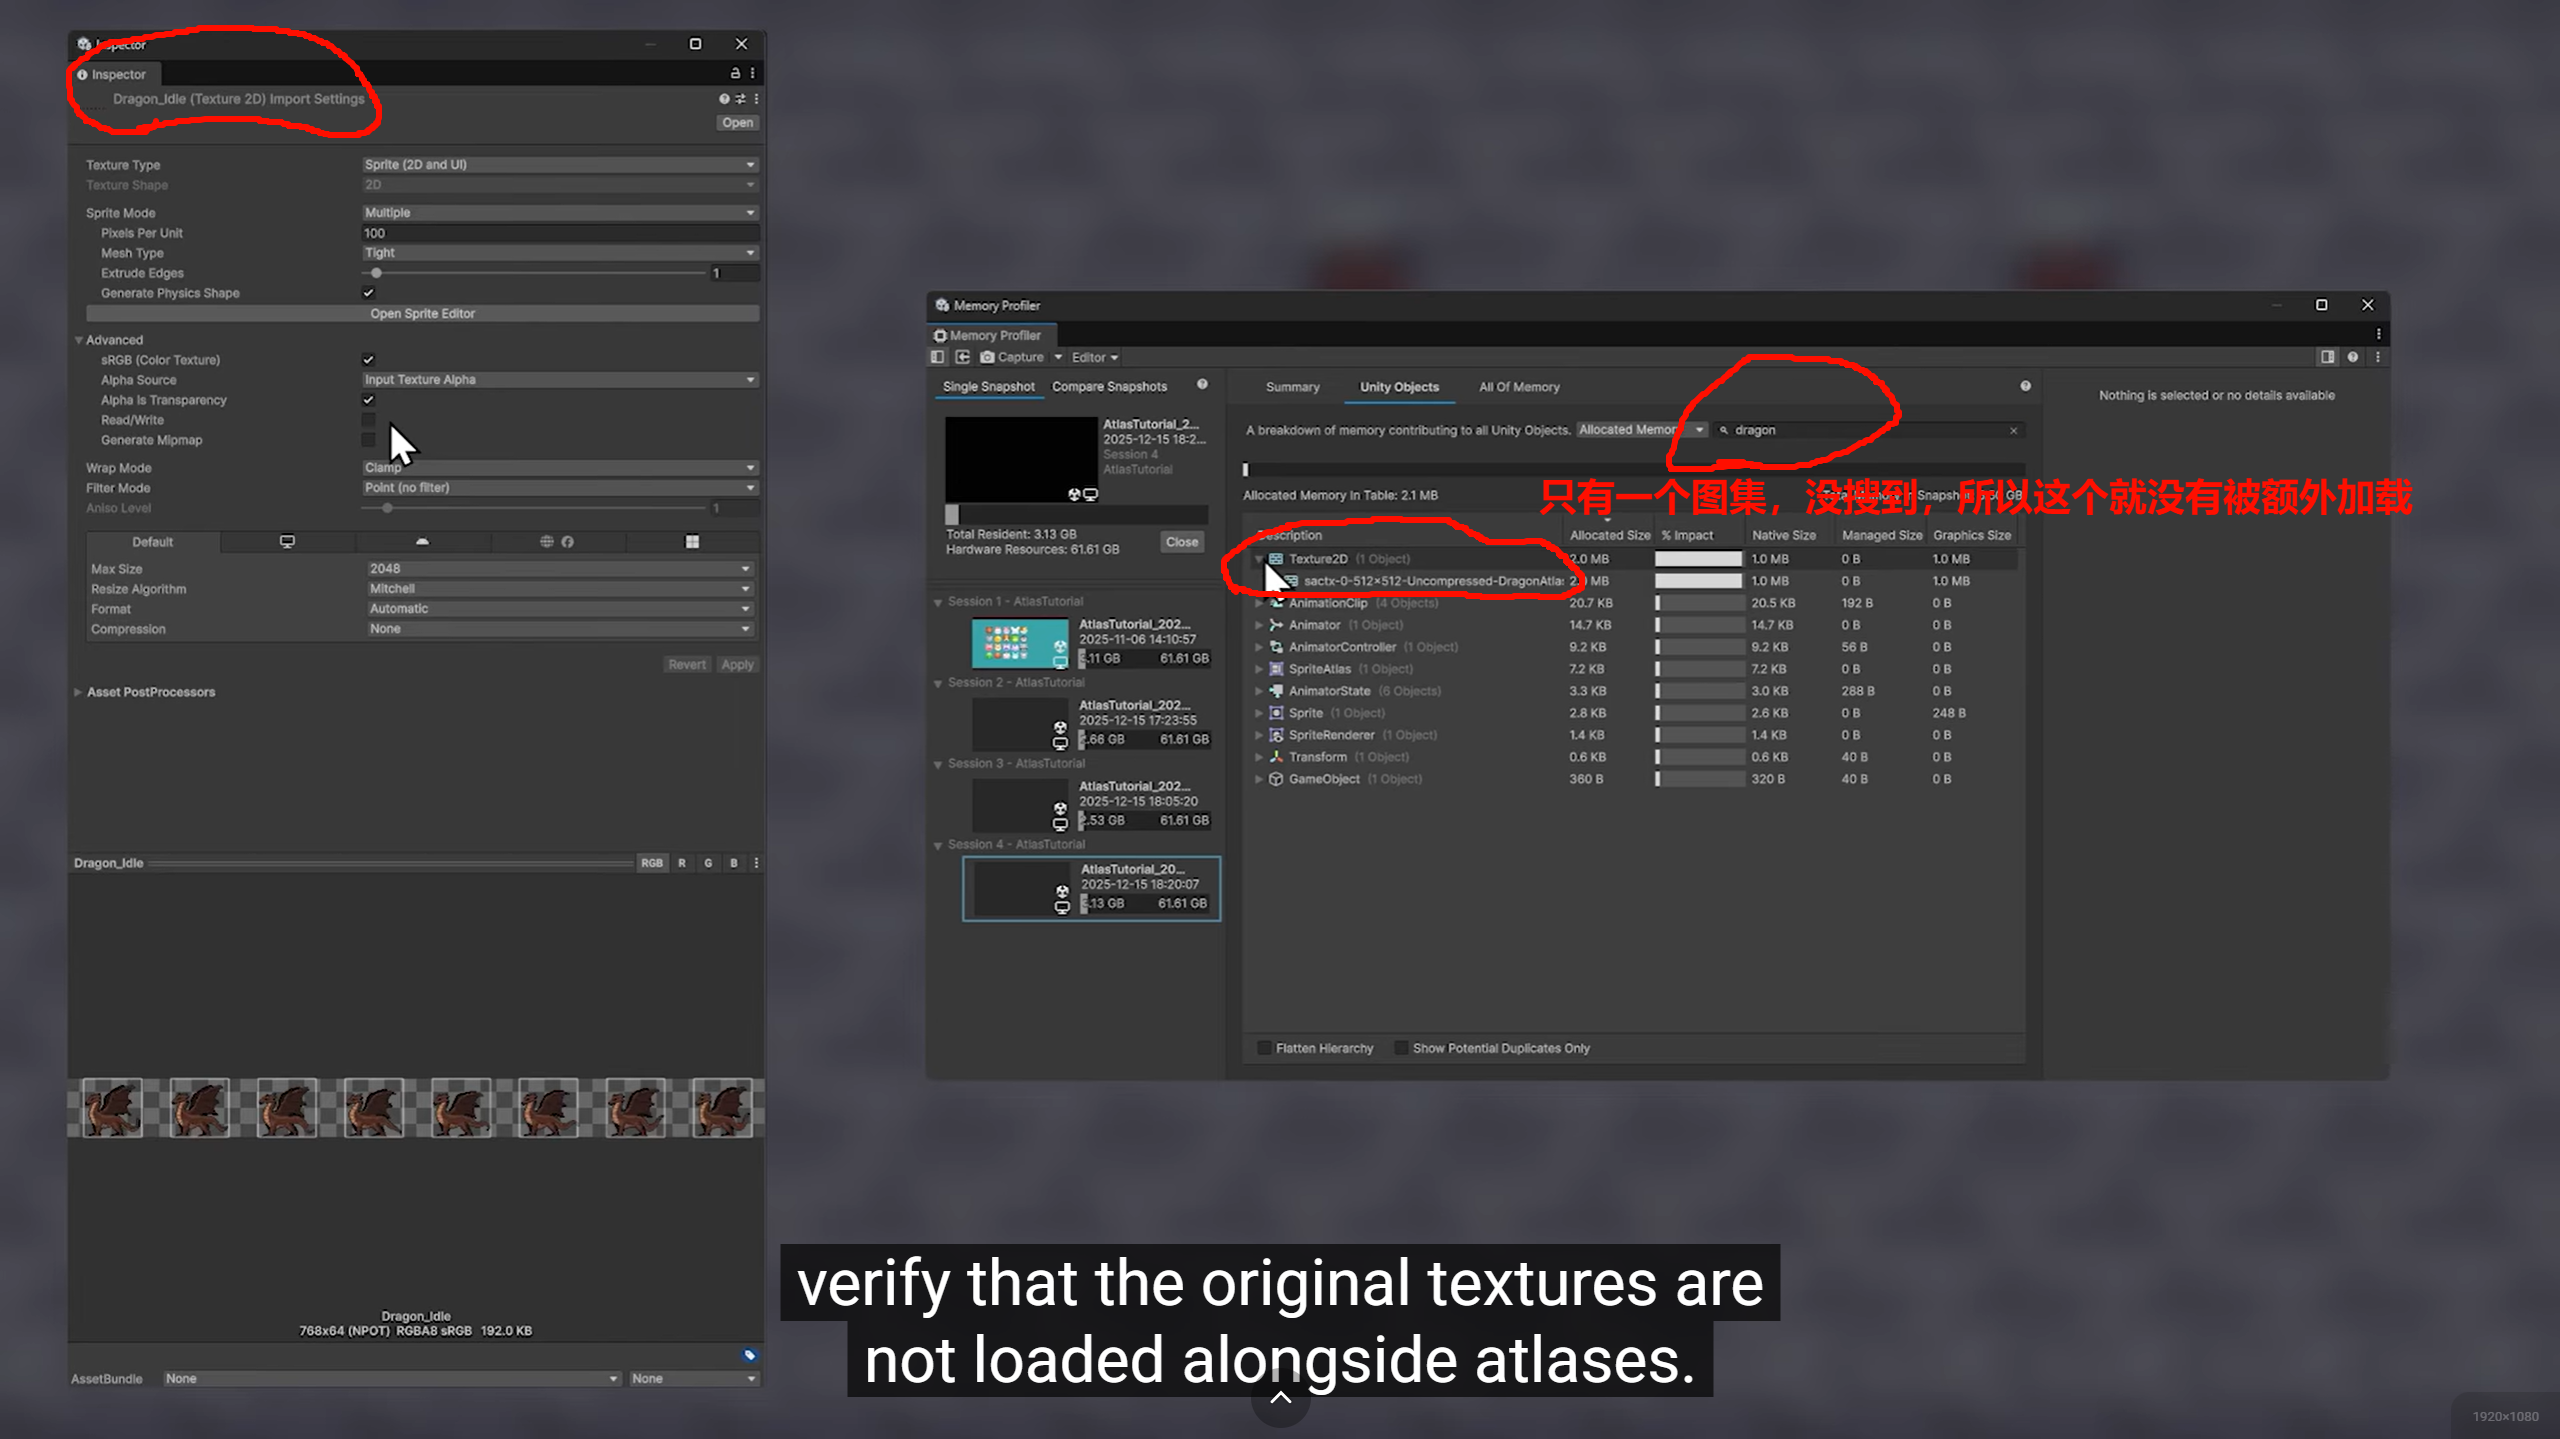Adjust the Extrude Edges slider handle

[x=376, y=273]
